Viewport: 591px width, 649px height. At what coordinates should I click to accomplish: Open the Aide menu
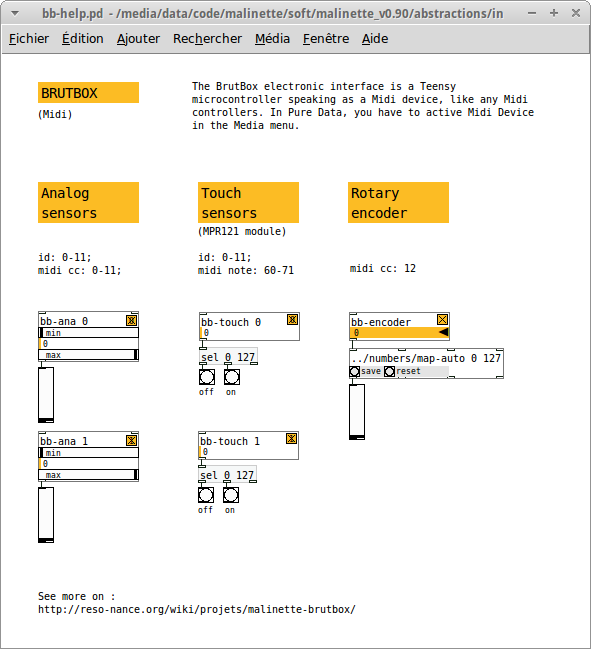pos(375,39)
